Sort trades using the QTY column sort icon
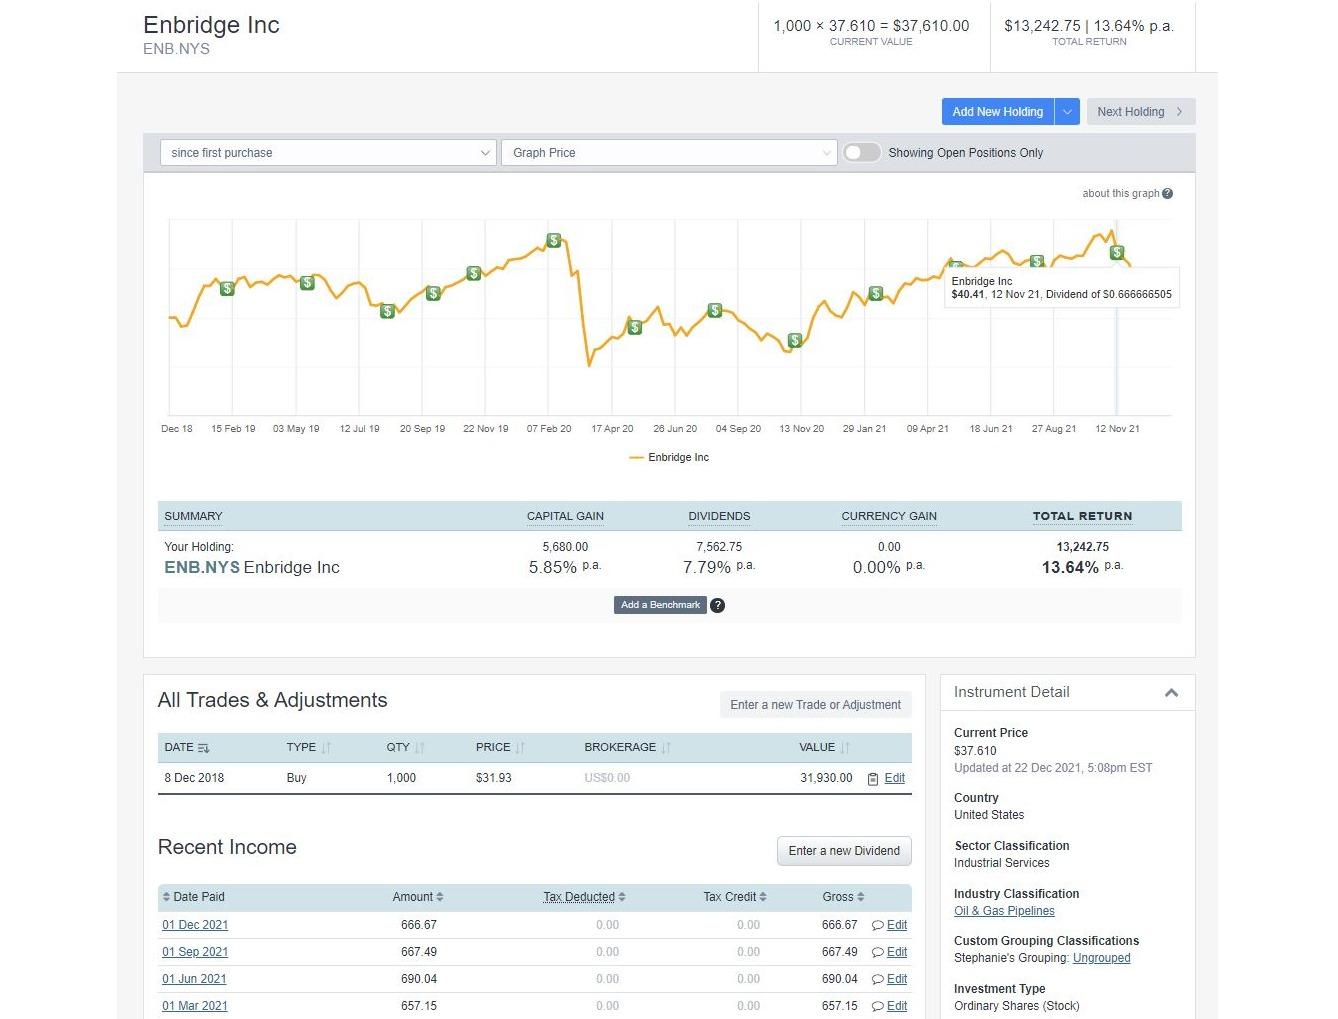 (420, 748)
